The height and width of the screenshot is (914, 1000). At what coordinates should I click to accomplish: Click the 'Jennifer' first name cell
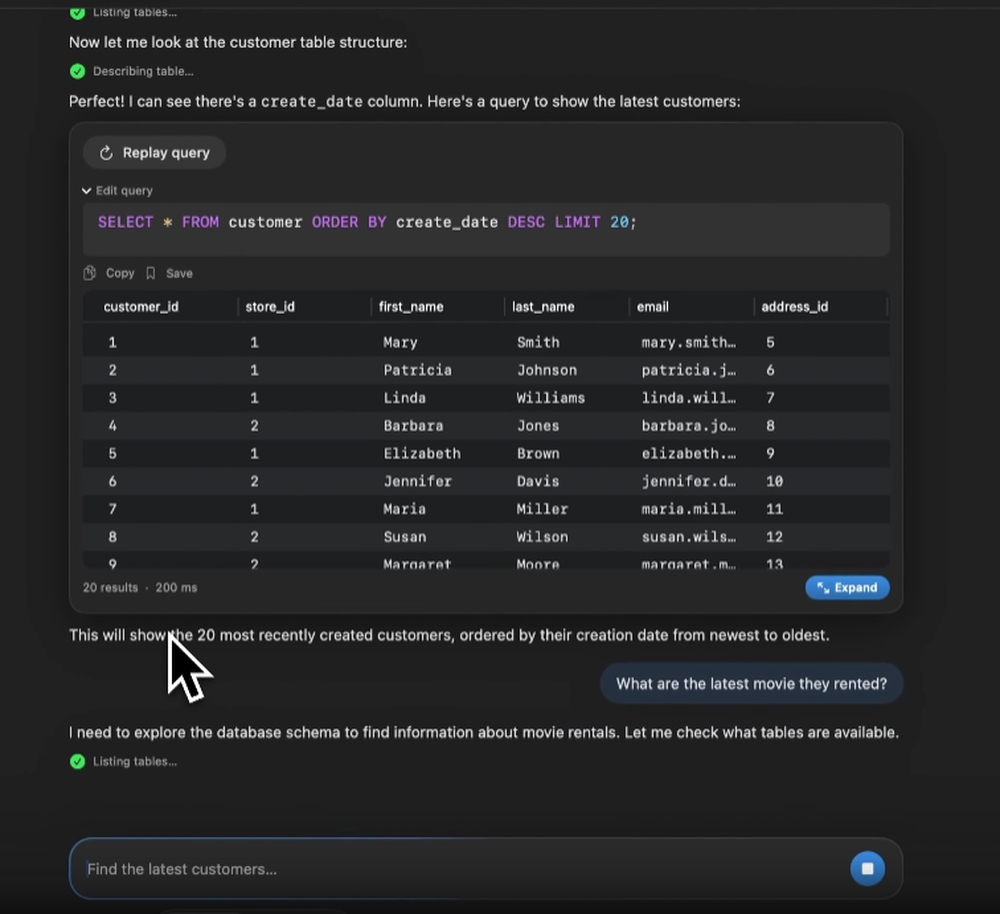coord(417,481)
